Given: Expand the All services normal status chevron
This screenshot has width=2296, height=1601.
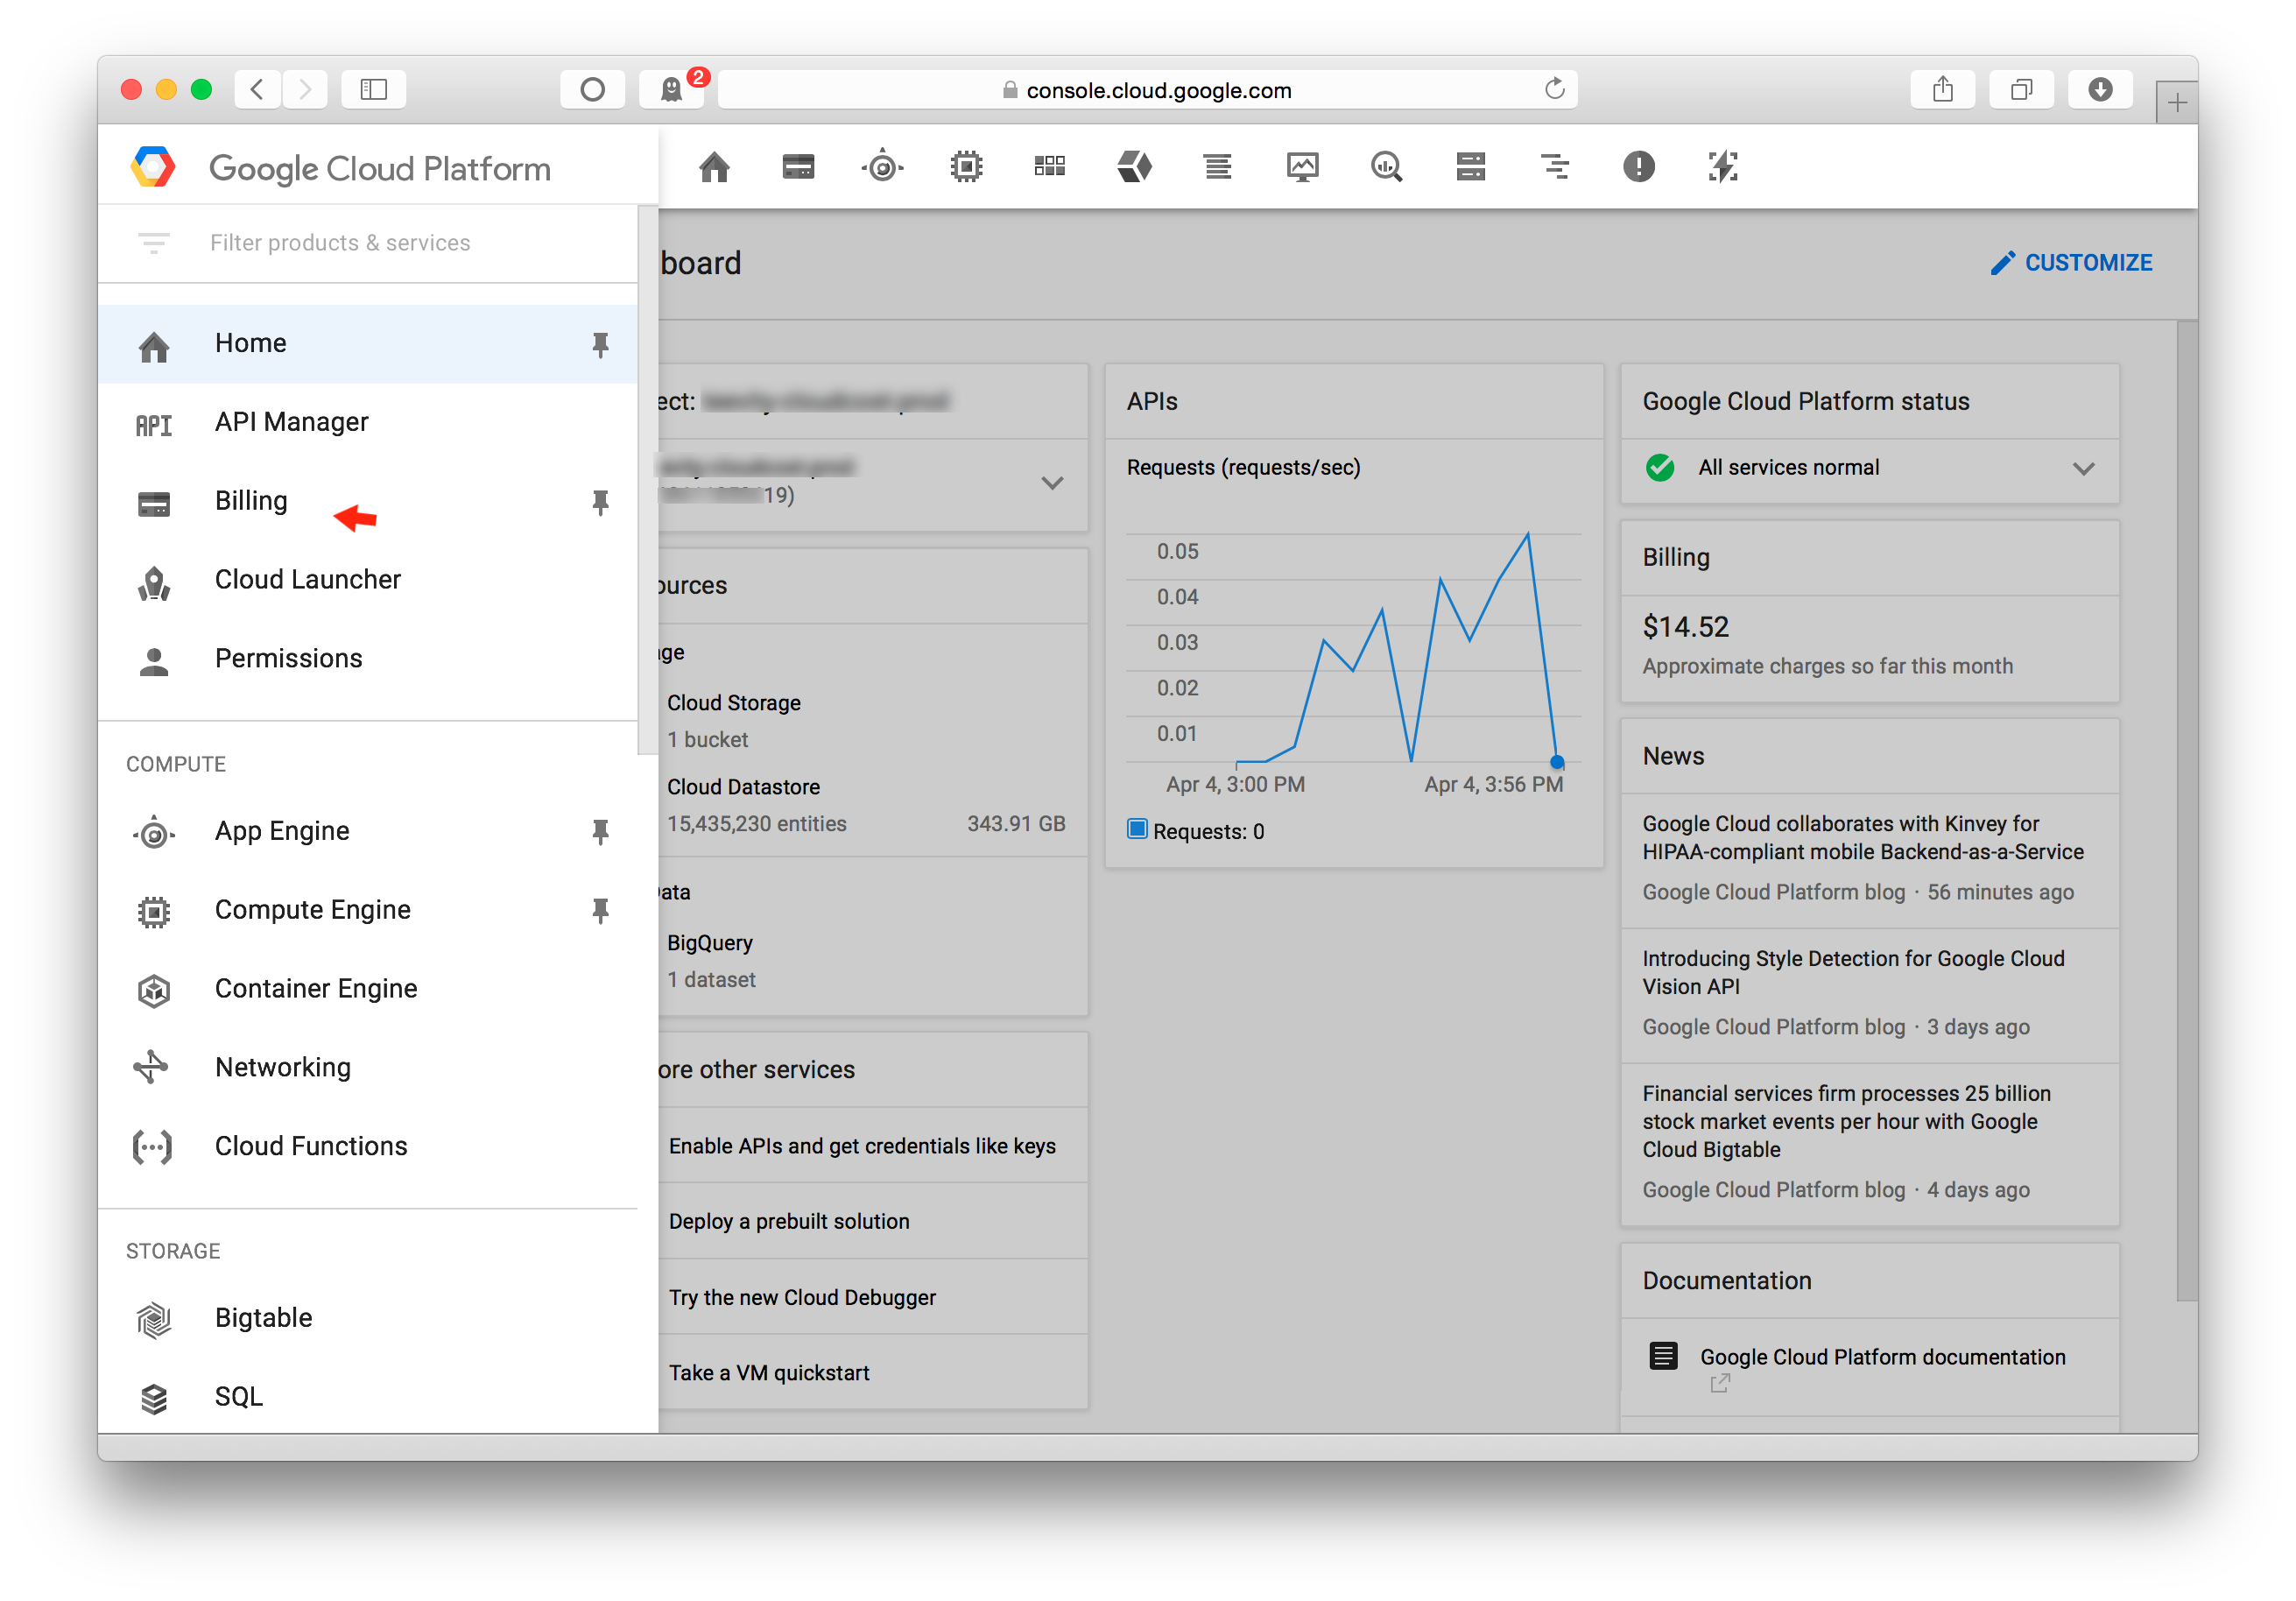Looking at the screenshot, I should (x=2083, y=468).
